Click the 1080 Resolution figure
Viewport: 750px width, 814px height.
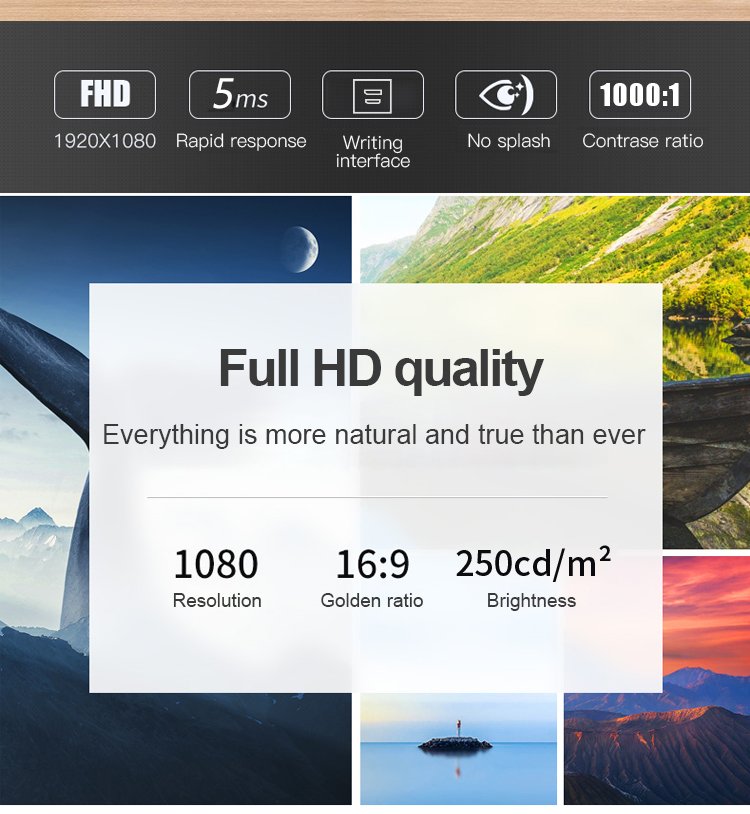click(x=216, y=565)
